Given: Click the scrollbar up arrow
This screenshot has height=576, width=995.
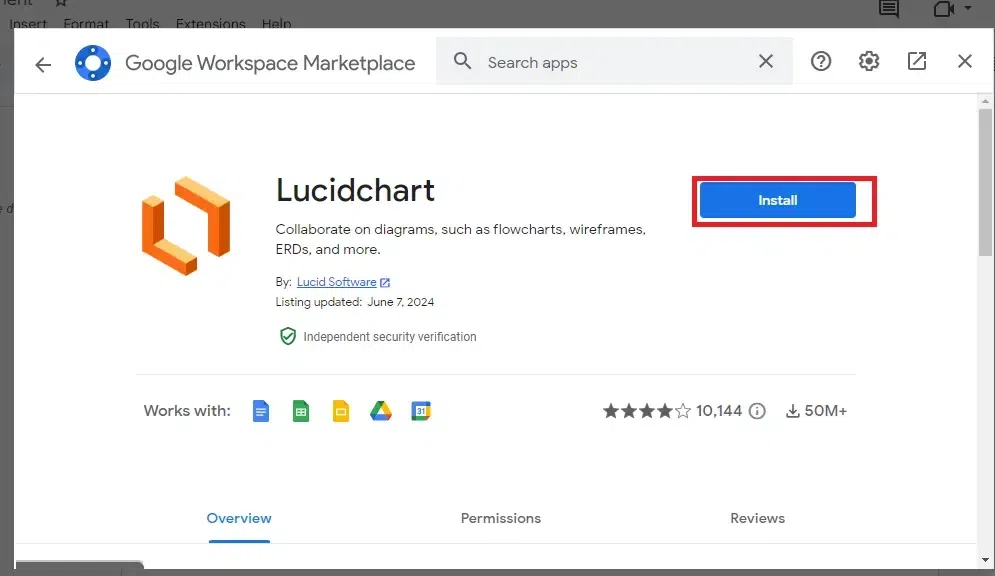Looking at the screenshot, I should coord(985,101).
